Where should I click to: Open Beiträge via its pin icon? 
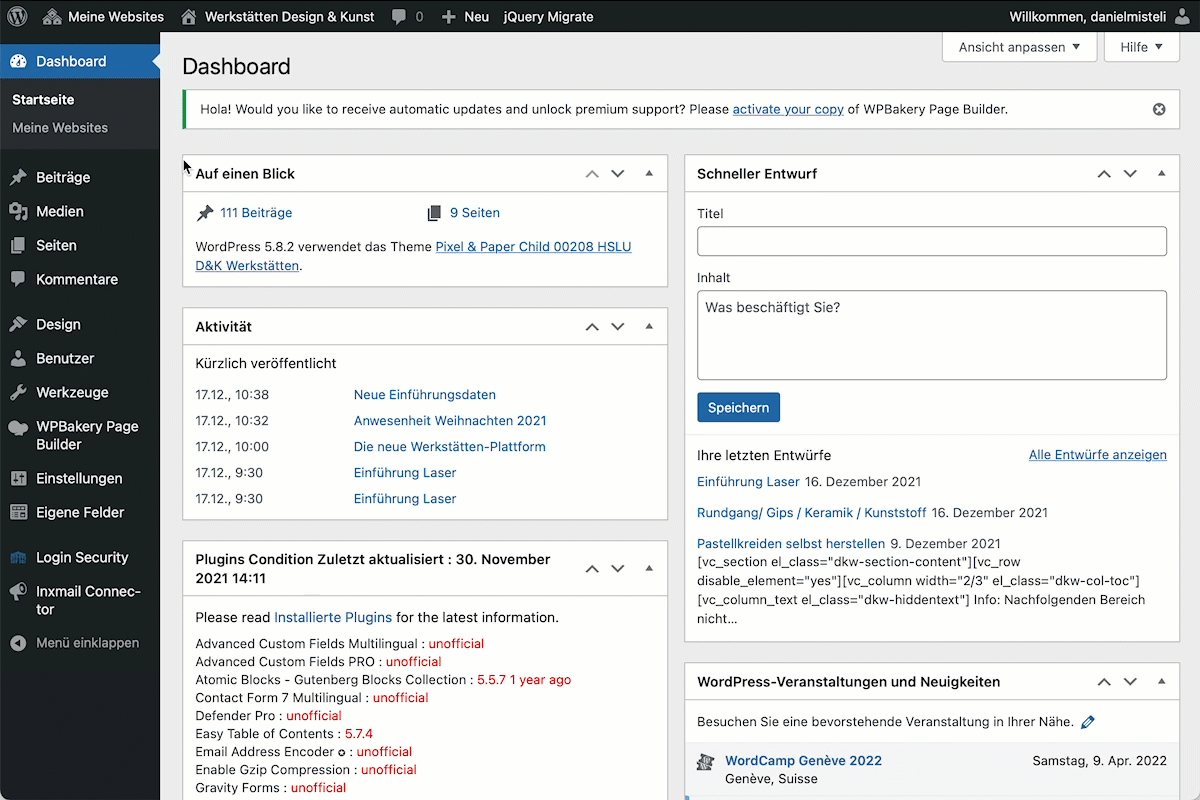pos(18,177)
